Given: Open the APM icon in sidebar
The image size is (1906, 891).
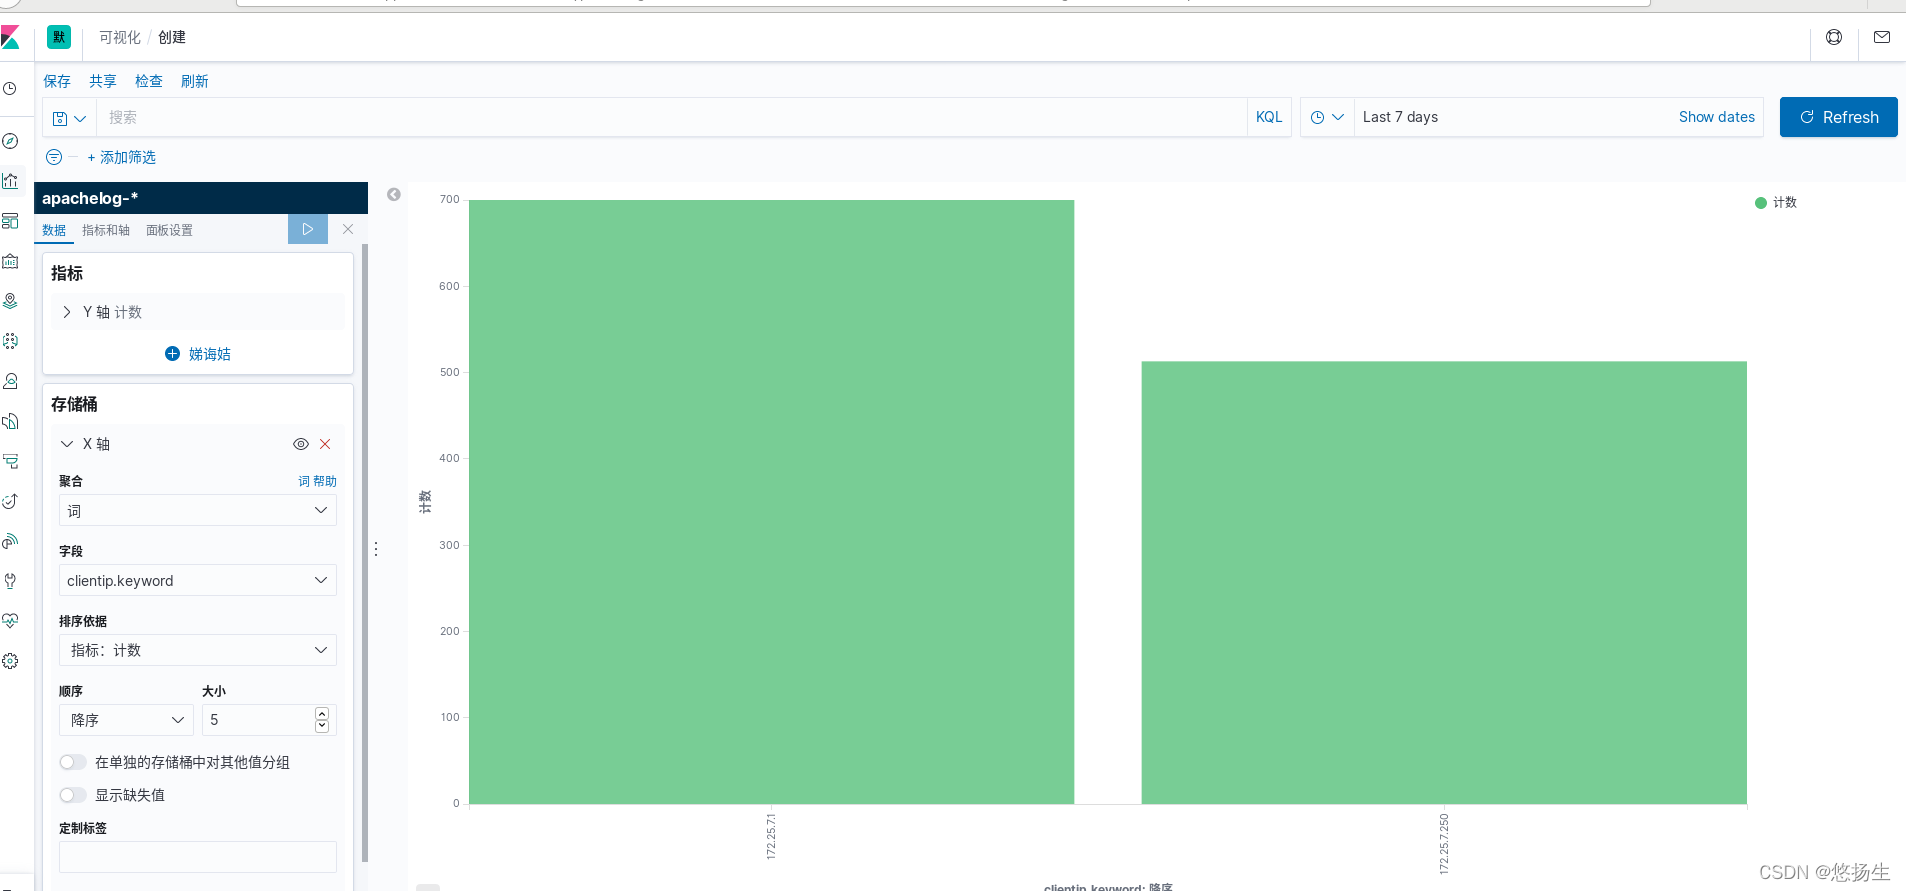Looking at the screenshot, I should click(10, 461).
